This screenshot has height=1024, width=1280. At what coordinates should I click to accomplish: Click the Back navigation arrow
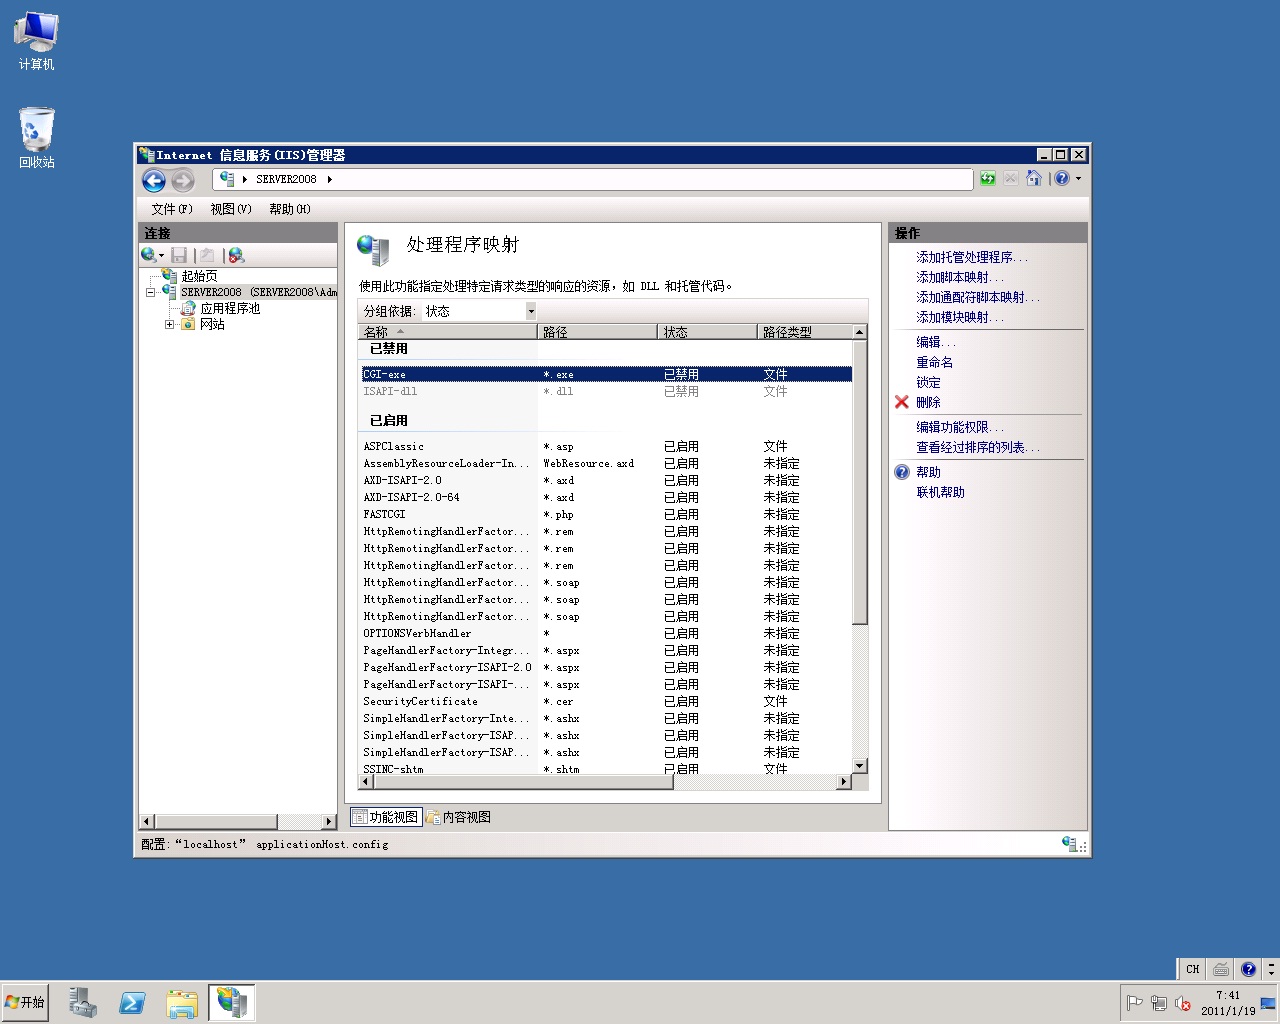[x=154, y=180]
